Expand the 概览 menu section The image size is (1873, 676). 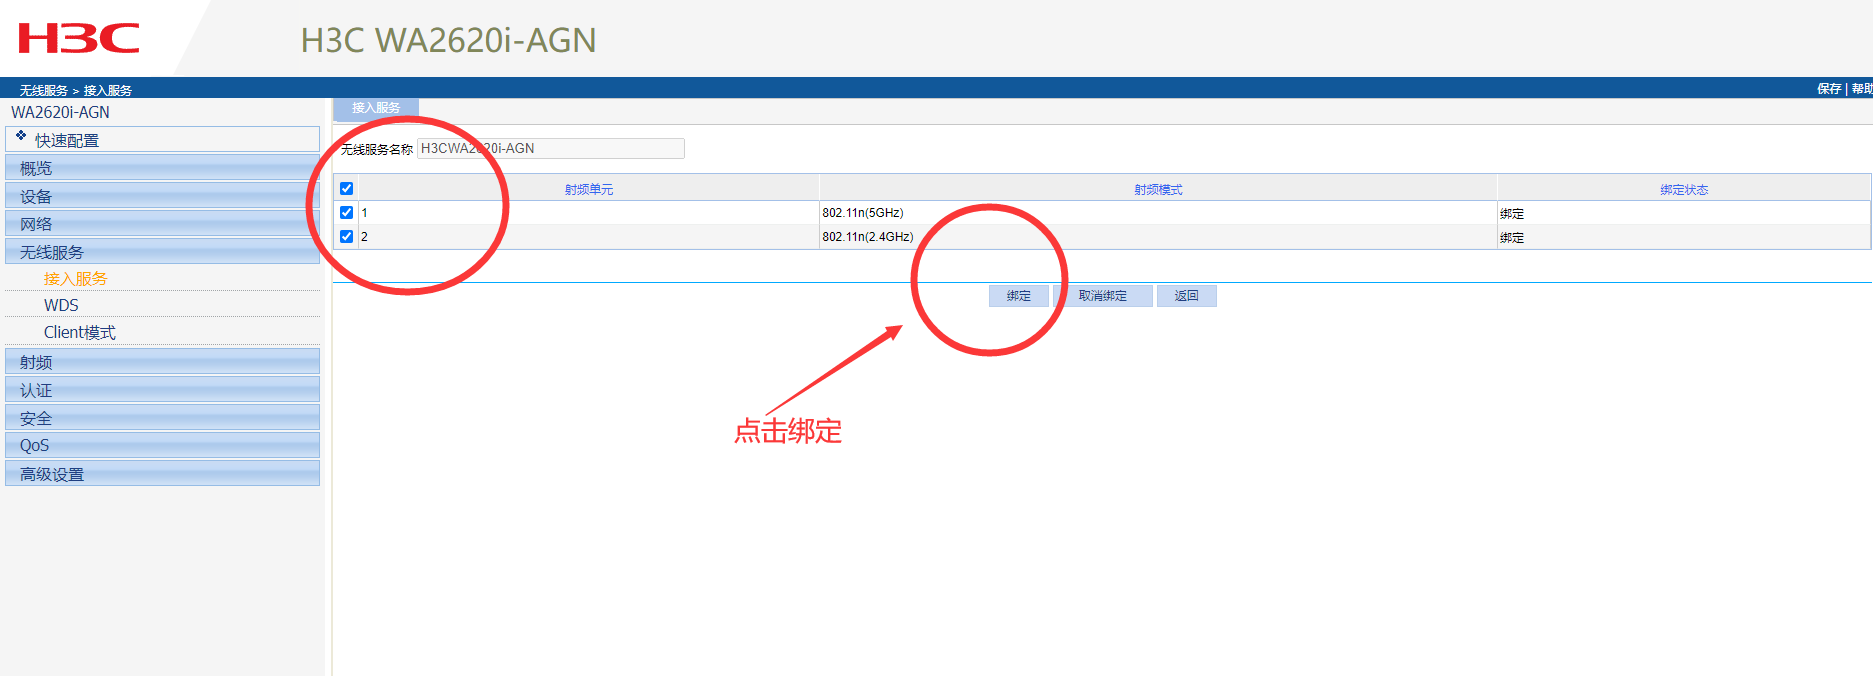pyautogui.click(x=162, y=168)
